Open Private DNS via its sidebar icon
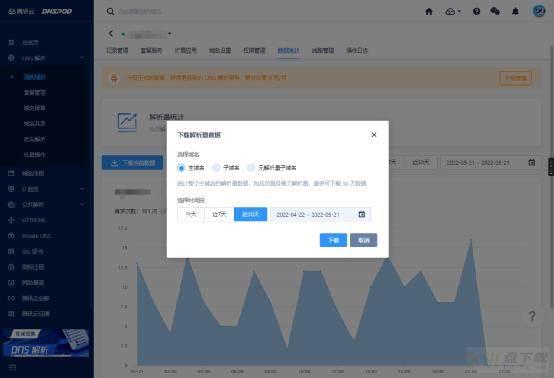 [x=11, y=236]
